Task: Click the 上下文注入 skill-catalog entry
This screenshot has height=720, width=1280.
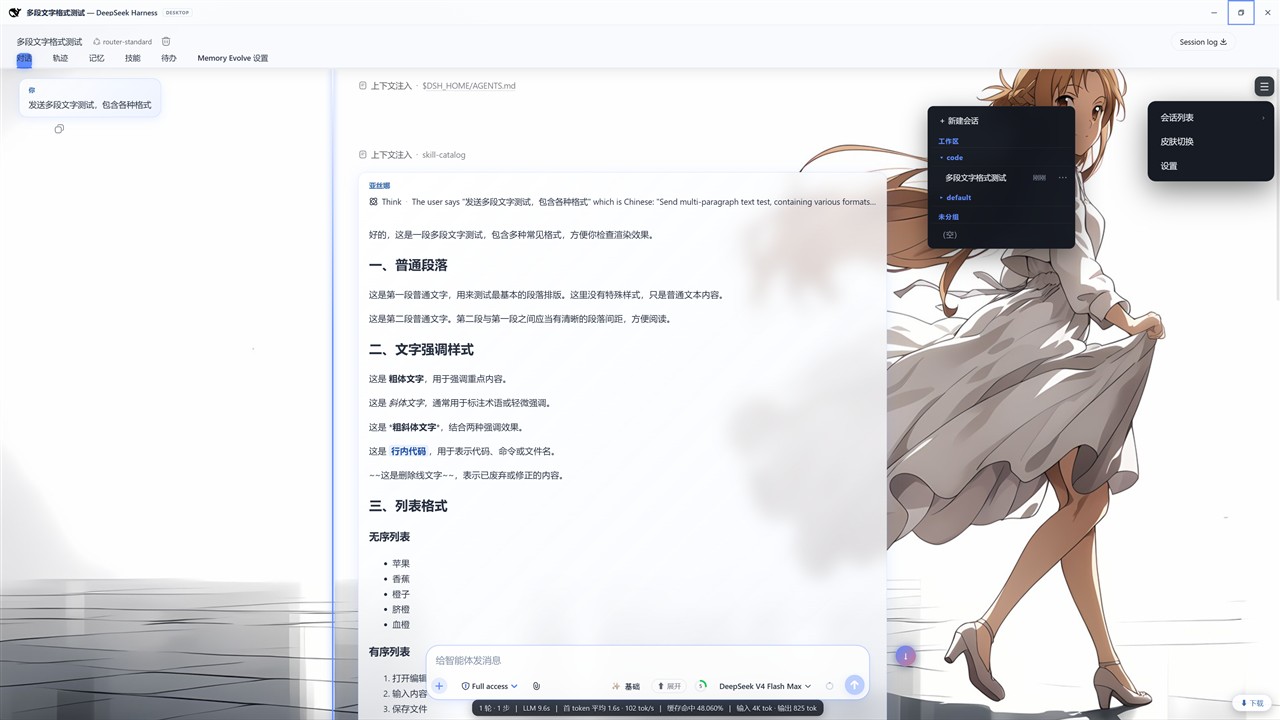Action: tap(413, 155)
